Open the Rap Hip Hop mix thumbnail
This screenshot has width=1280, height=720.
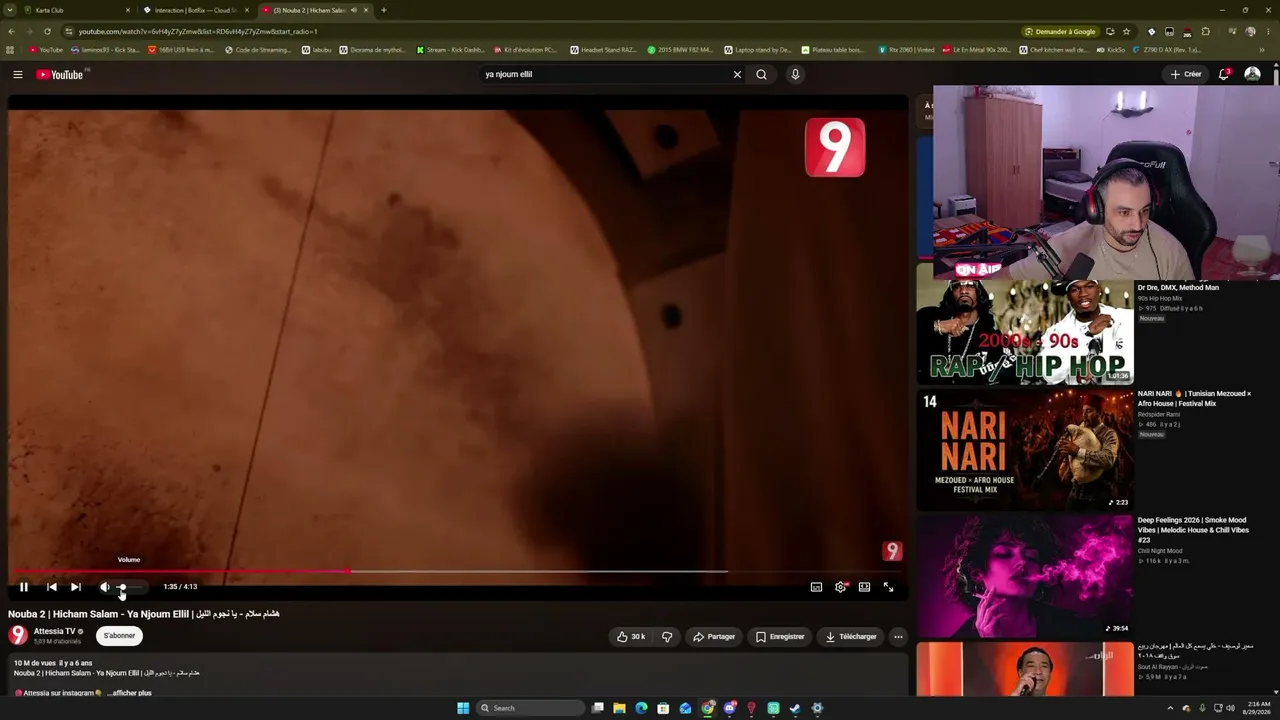[1025, 333]
